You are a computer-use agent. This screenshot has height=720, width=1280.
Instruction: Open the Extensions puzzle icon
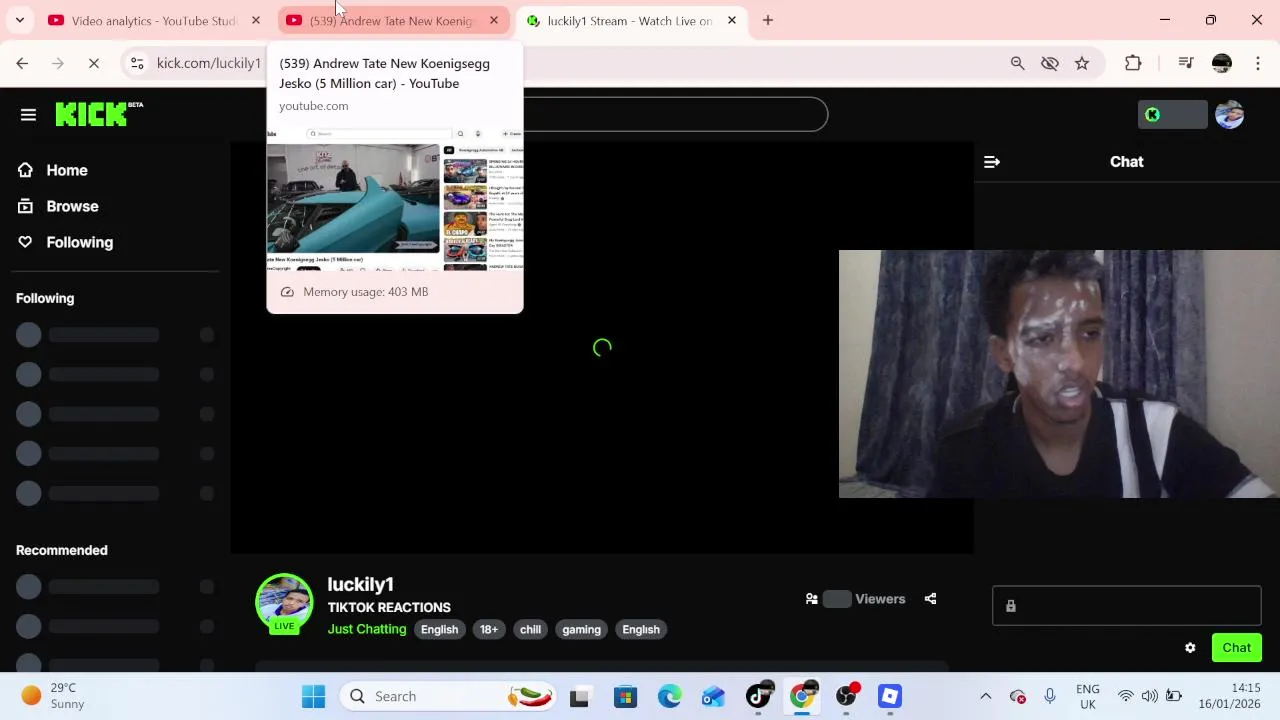[x=1133, y=63]
